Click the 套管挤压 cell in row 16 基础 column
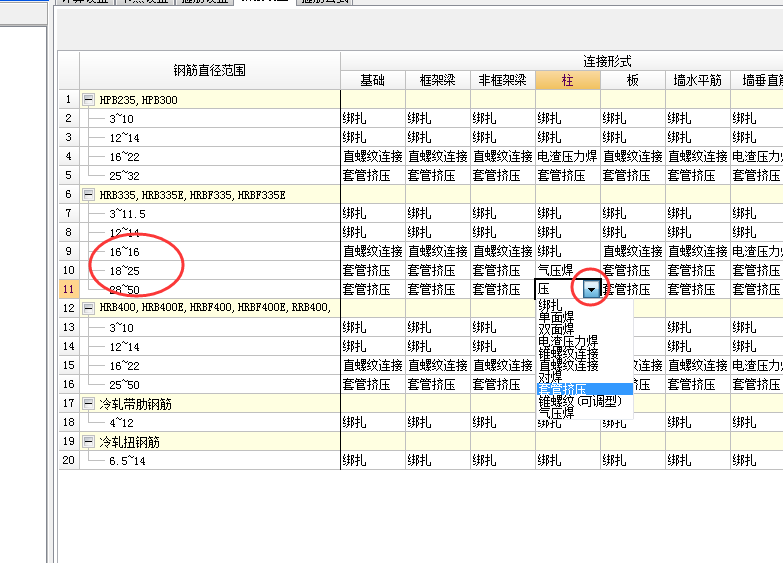The width and height of the screenshot is (783, 563). pos(373,384)
